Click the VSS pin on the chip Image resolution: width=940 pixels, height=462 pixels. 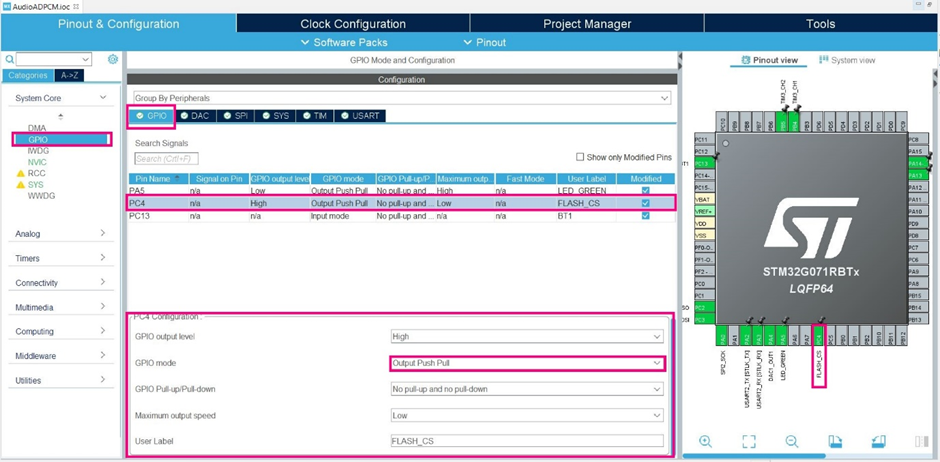point(704,235)
